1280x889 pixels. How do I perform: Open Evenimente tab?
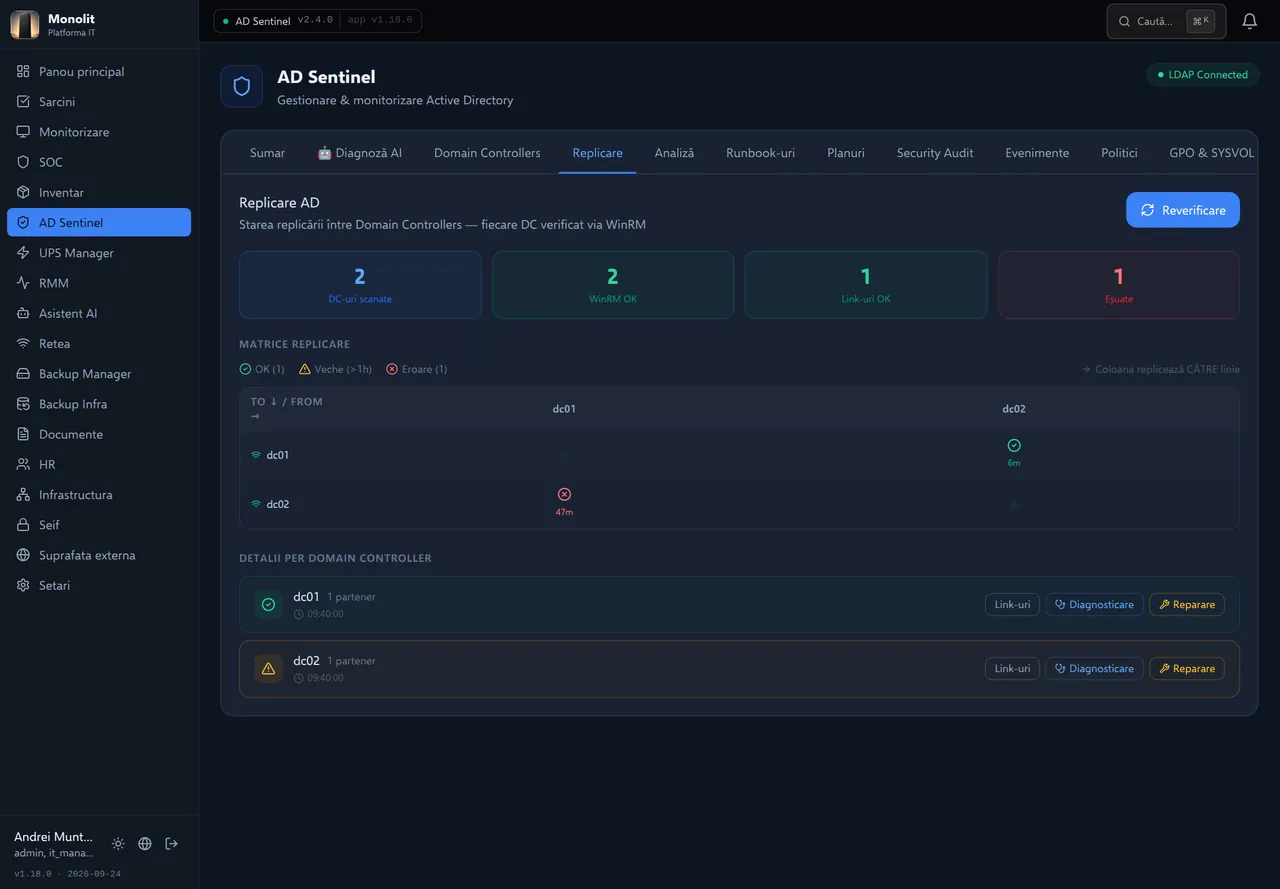coord(1037,153)
